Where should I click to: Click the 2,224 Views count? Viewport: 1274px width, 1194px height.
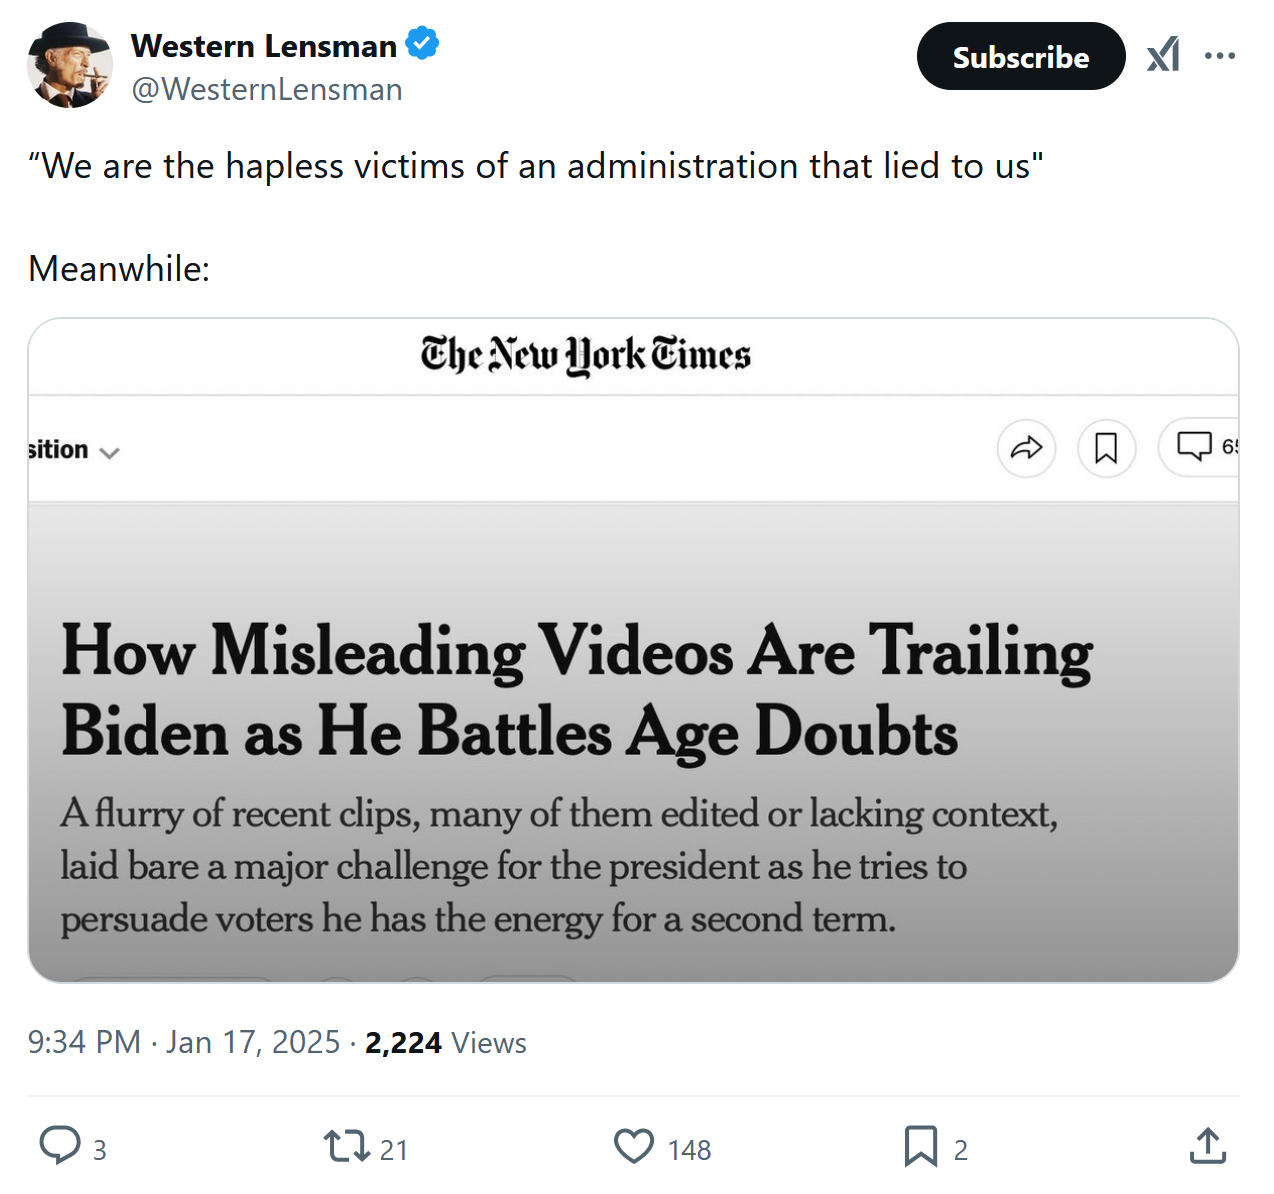click(x=445, y=1043)
